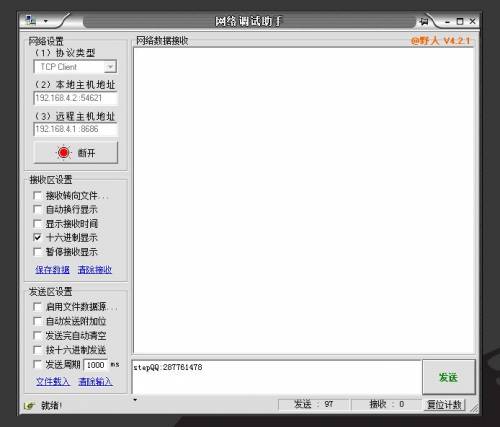Click the small arrow below the send box
This screenshot has height=427, width=500.
[135, 399]
